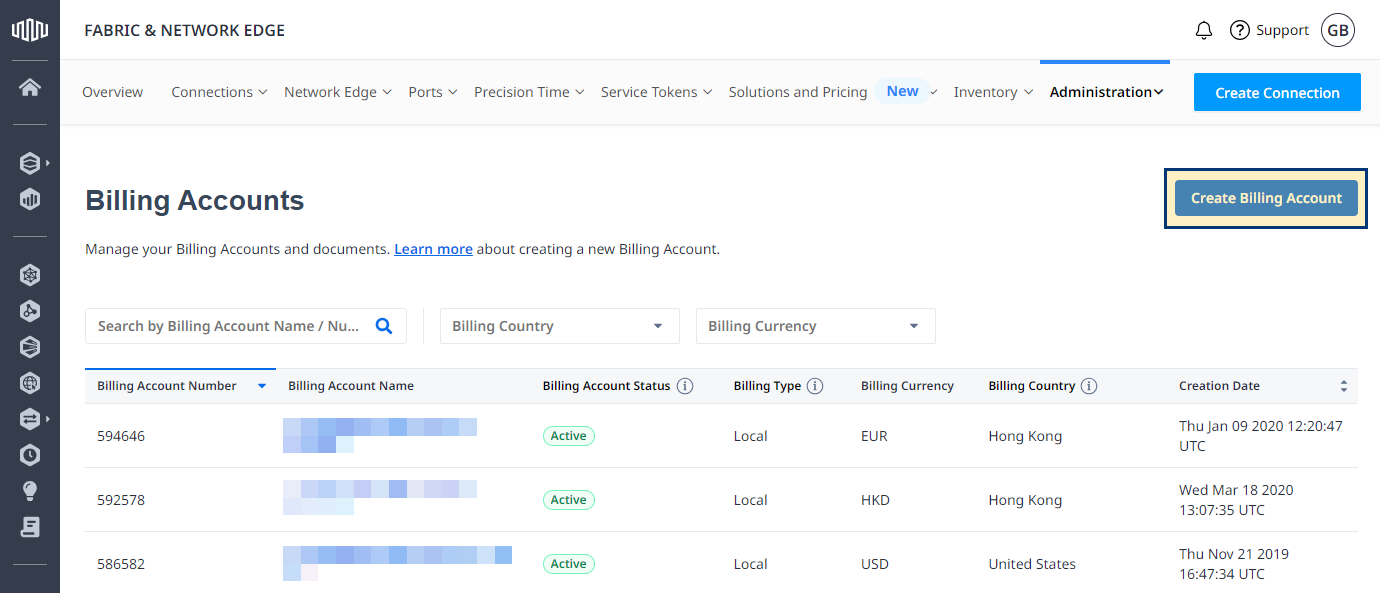
Task: Expand the Precision Time menu
Action: click(x=529, y=92)
